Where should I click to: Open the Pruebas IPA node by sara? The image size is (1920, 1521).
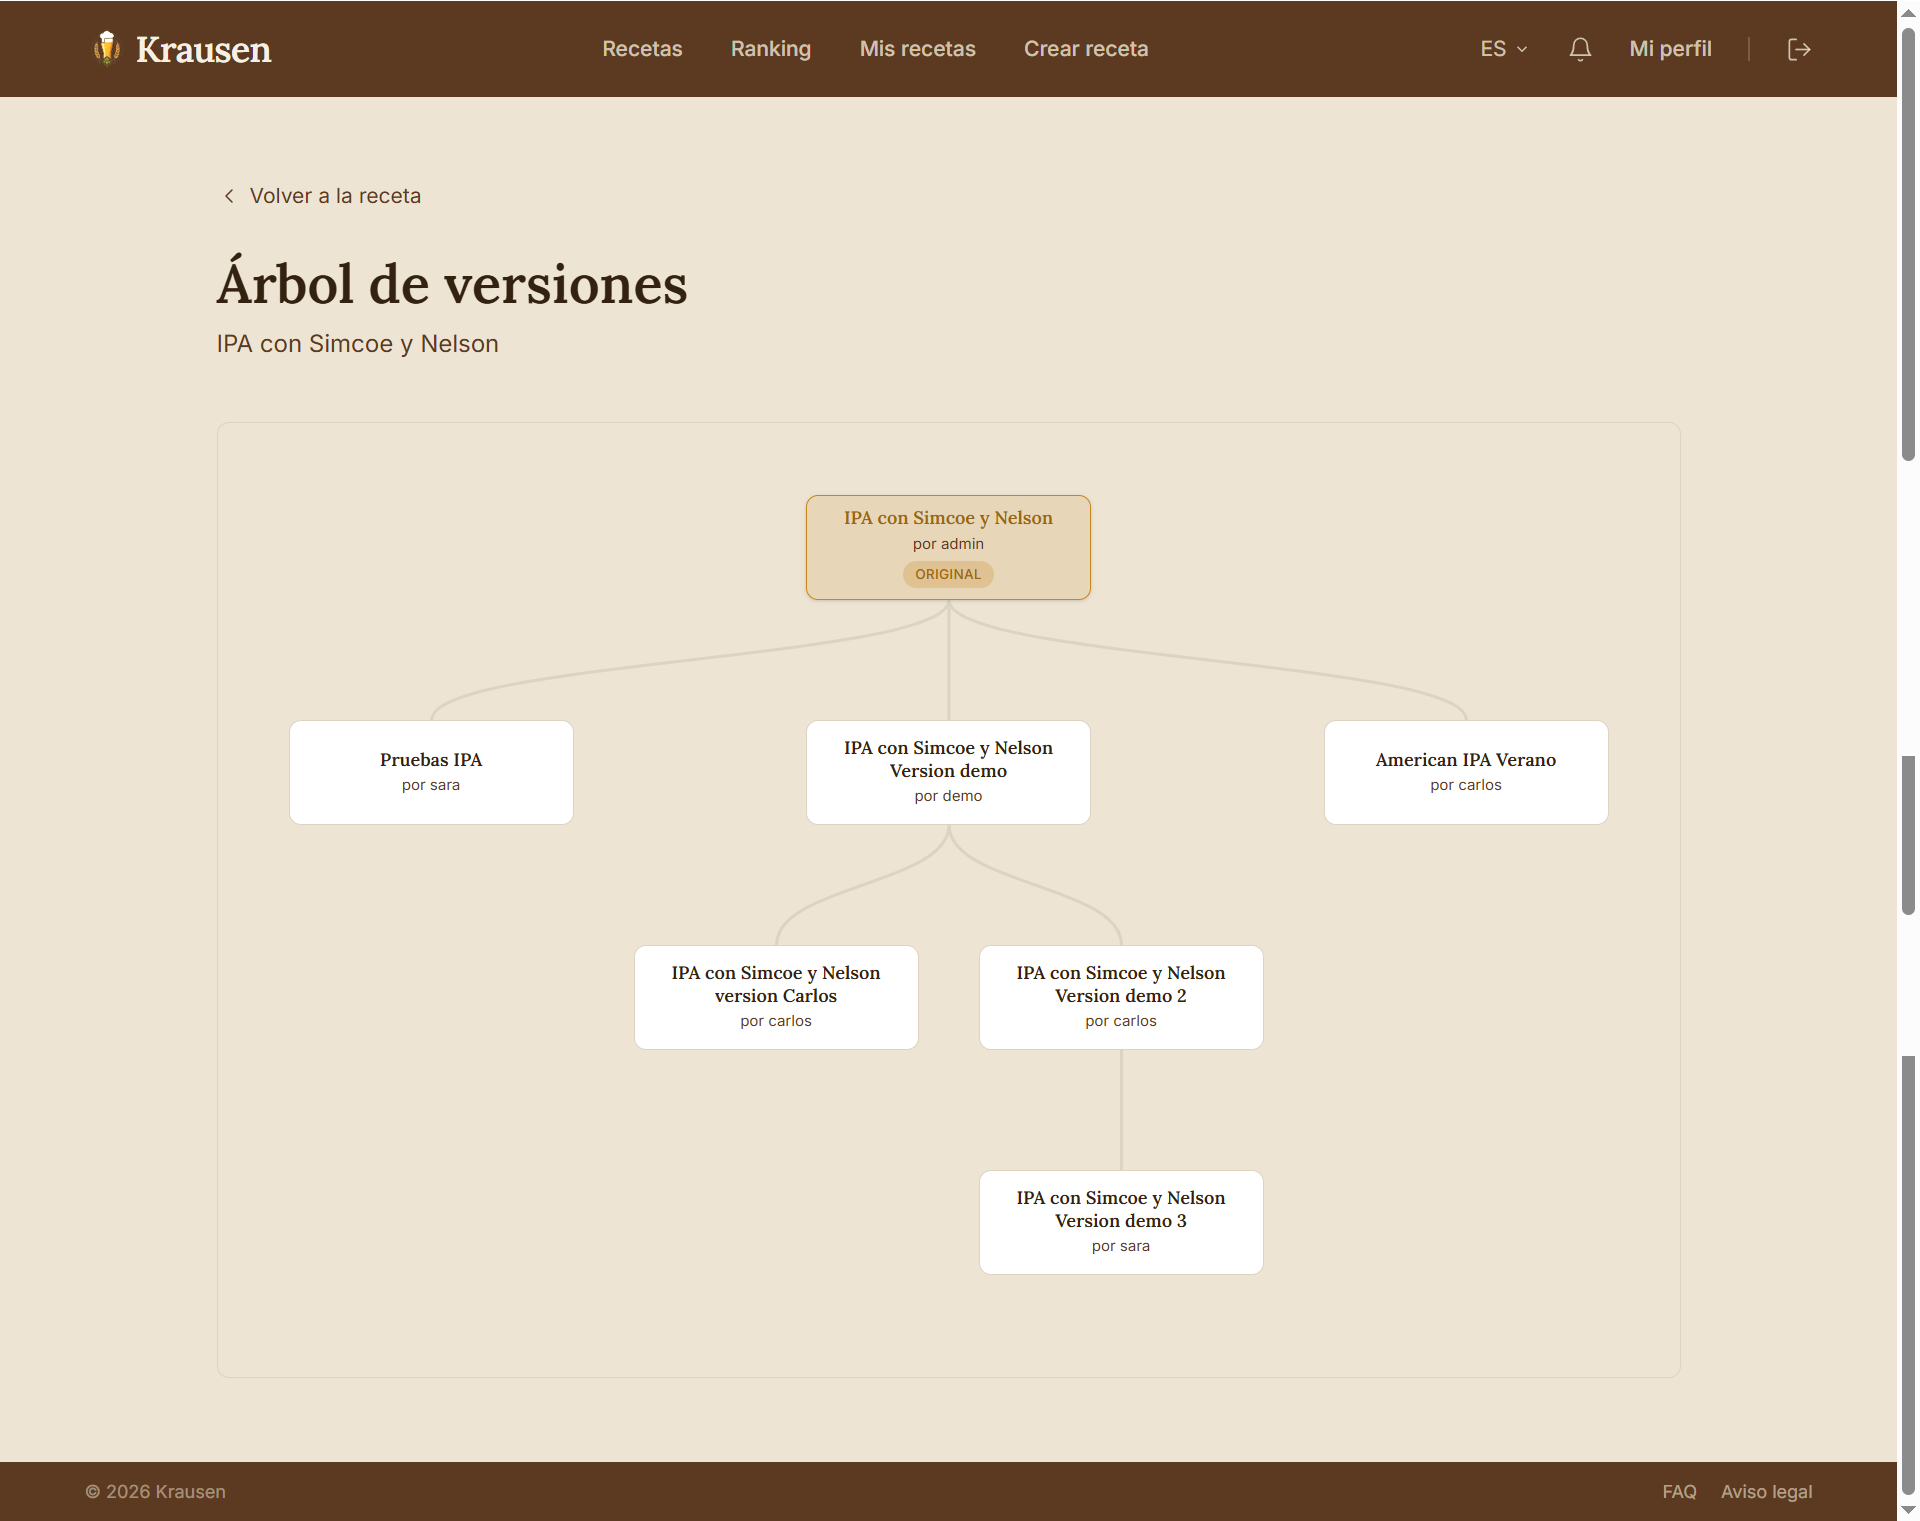431,772
